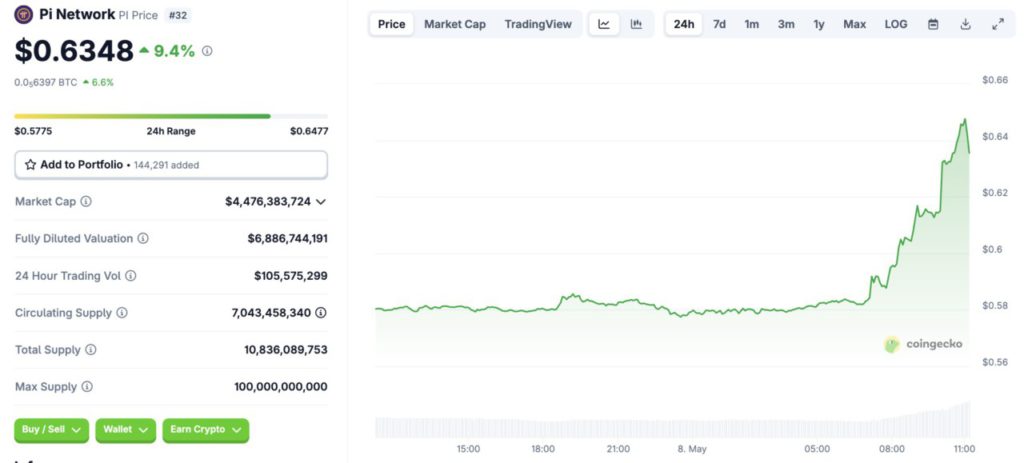Select 1m time range

pyautogui.click(x=752, y=24)
